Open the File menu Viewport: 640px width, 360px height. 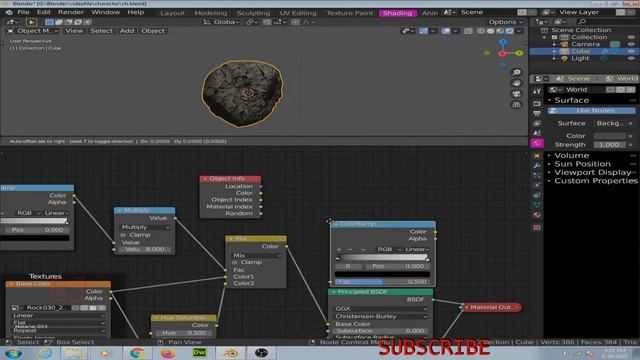point(23,12)
